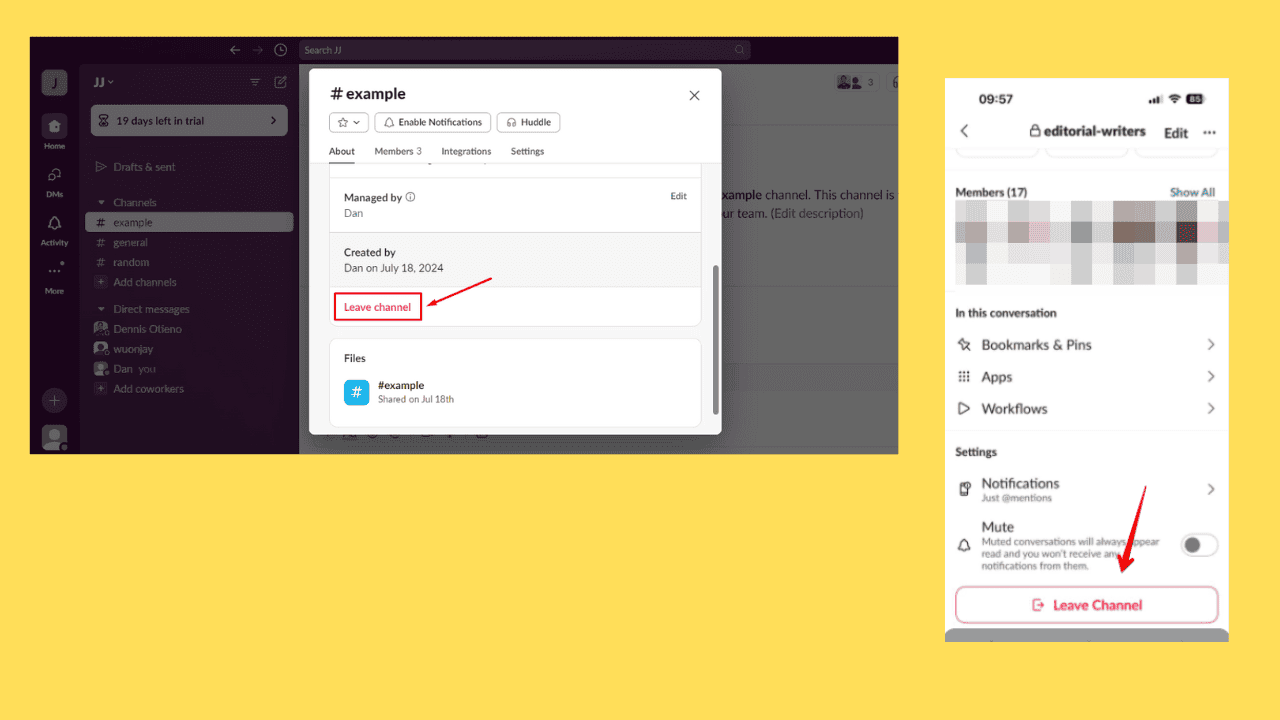Tap the Bookmarks & Pins star icon

(x=964, y=344)
